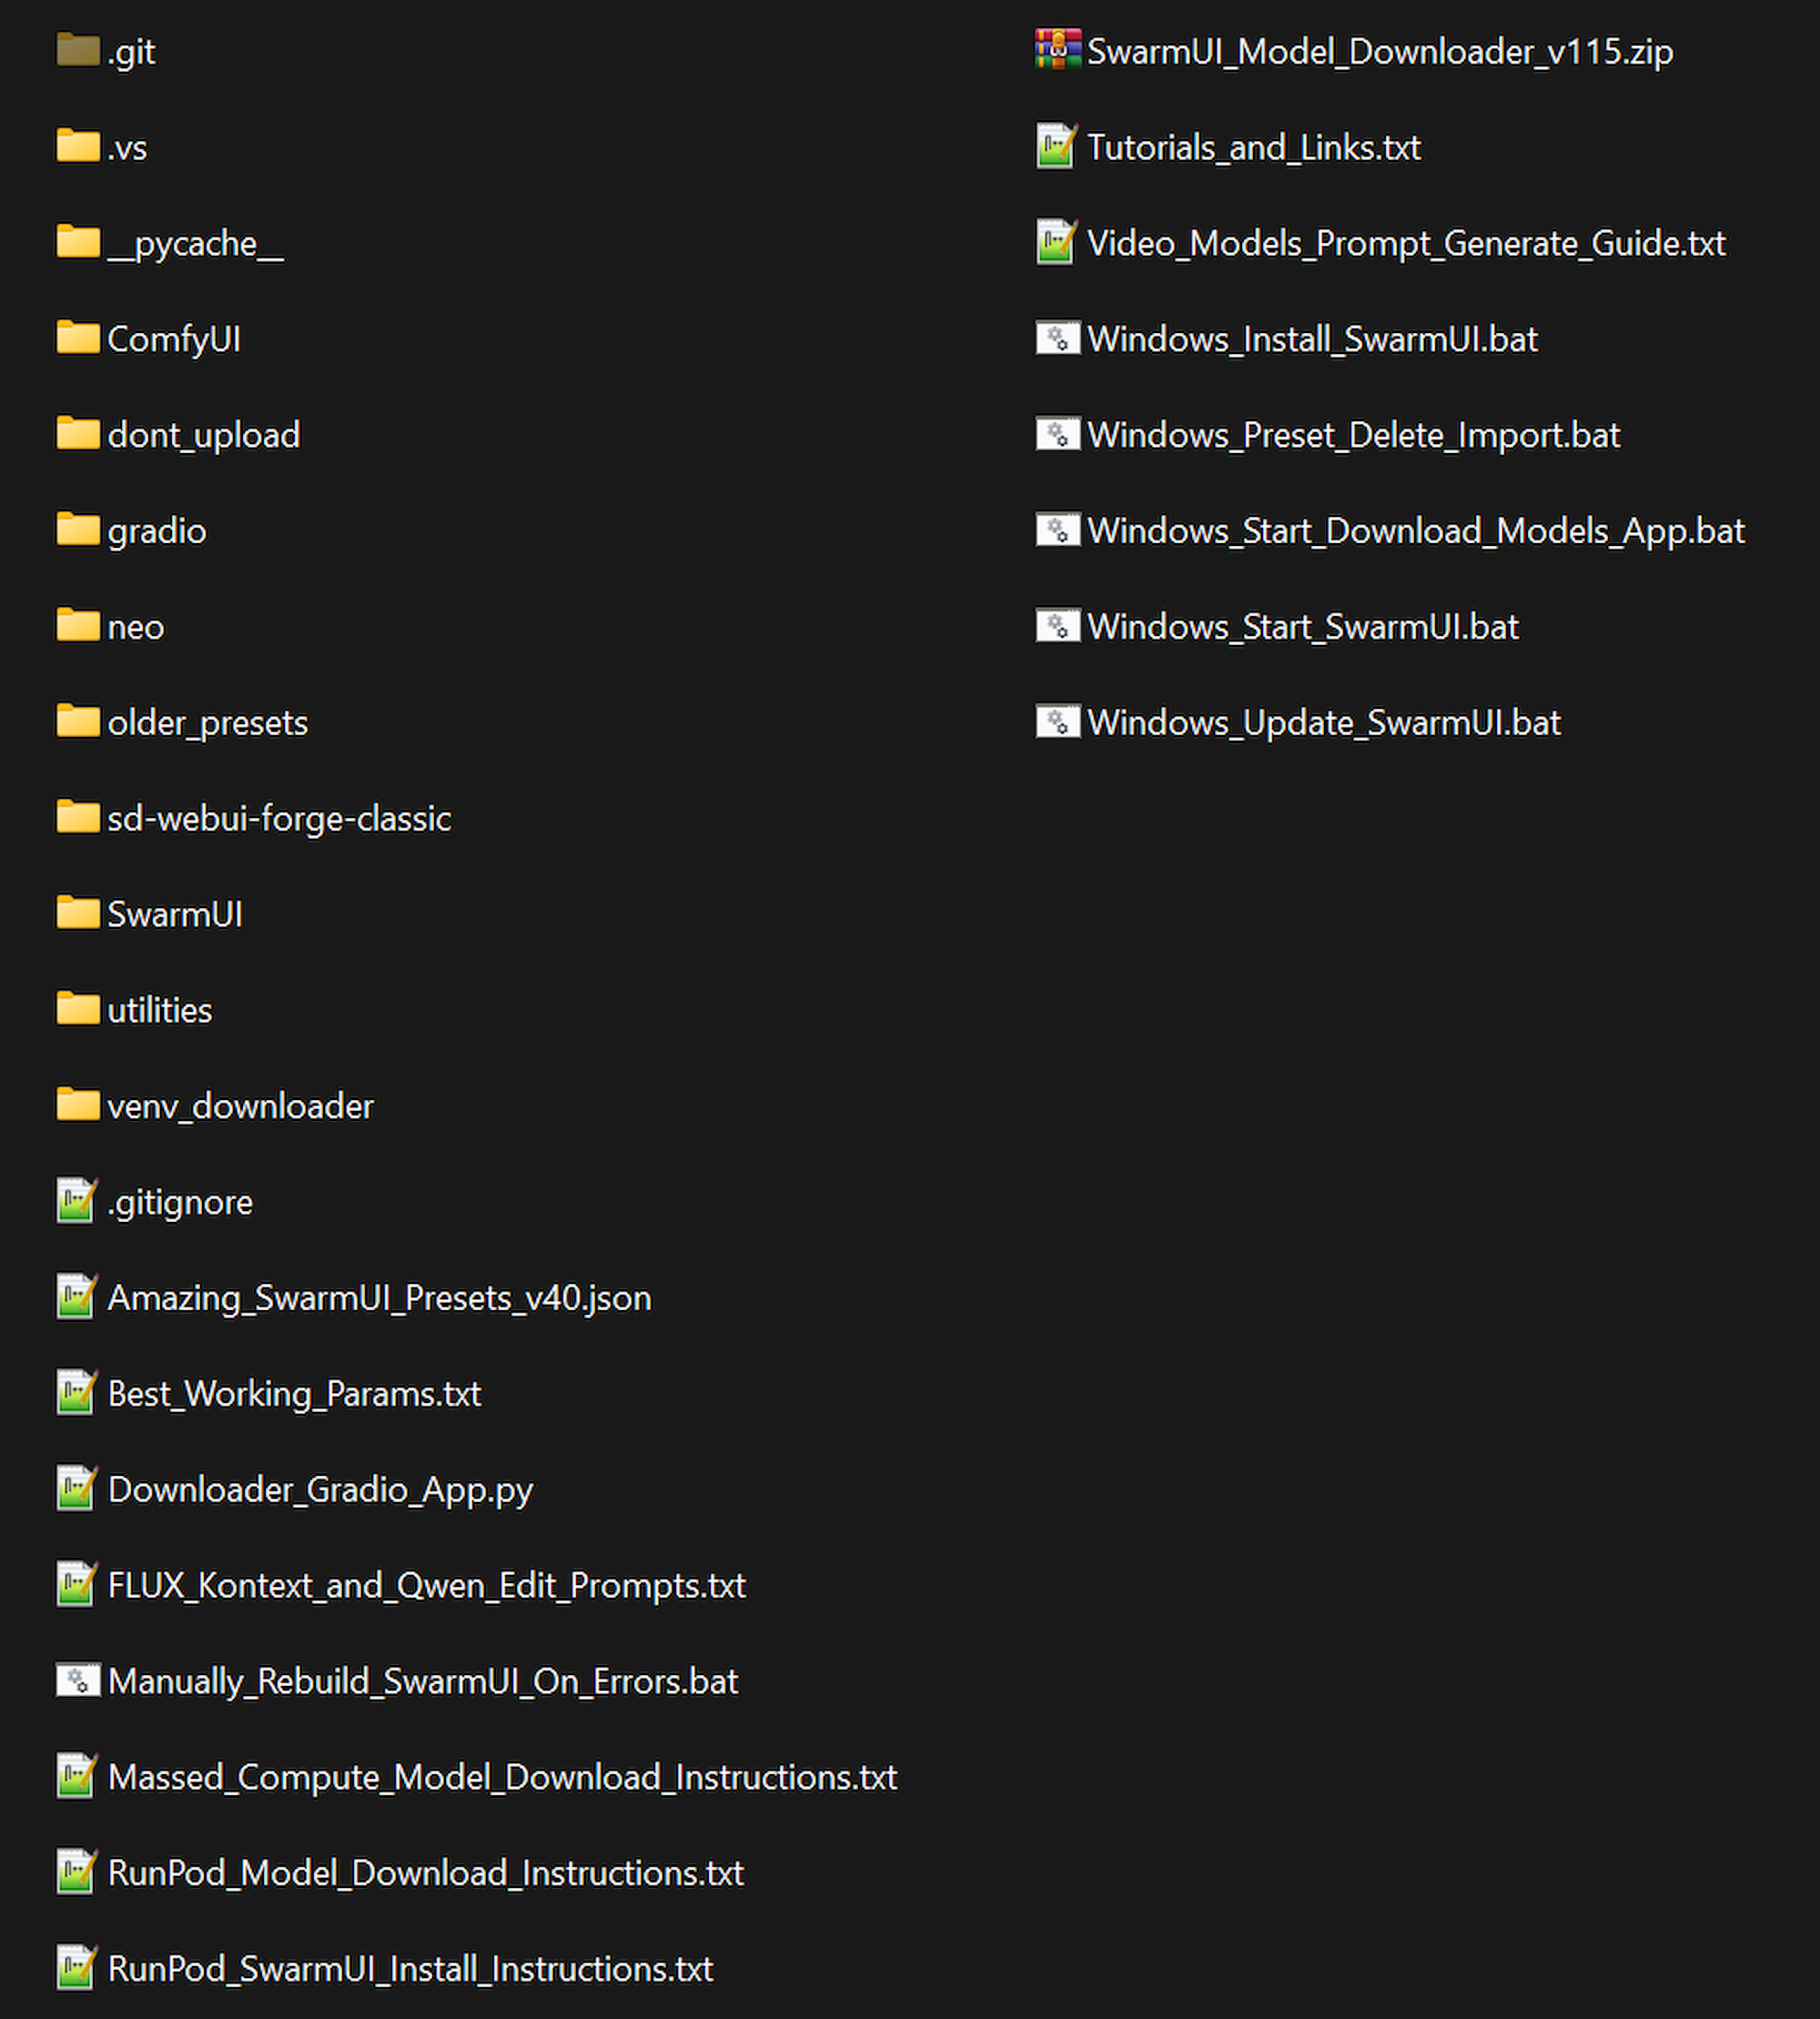Image resolution: width=1820 pixels, height=2019 pixels.
Task: Click the file name "RunPod_SwarmUI_Install_Instructions.txt"
Action: pos(411,1970)
